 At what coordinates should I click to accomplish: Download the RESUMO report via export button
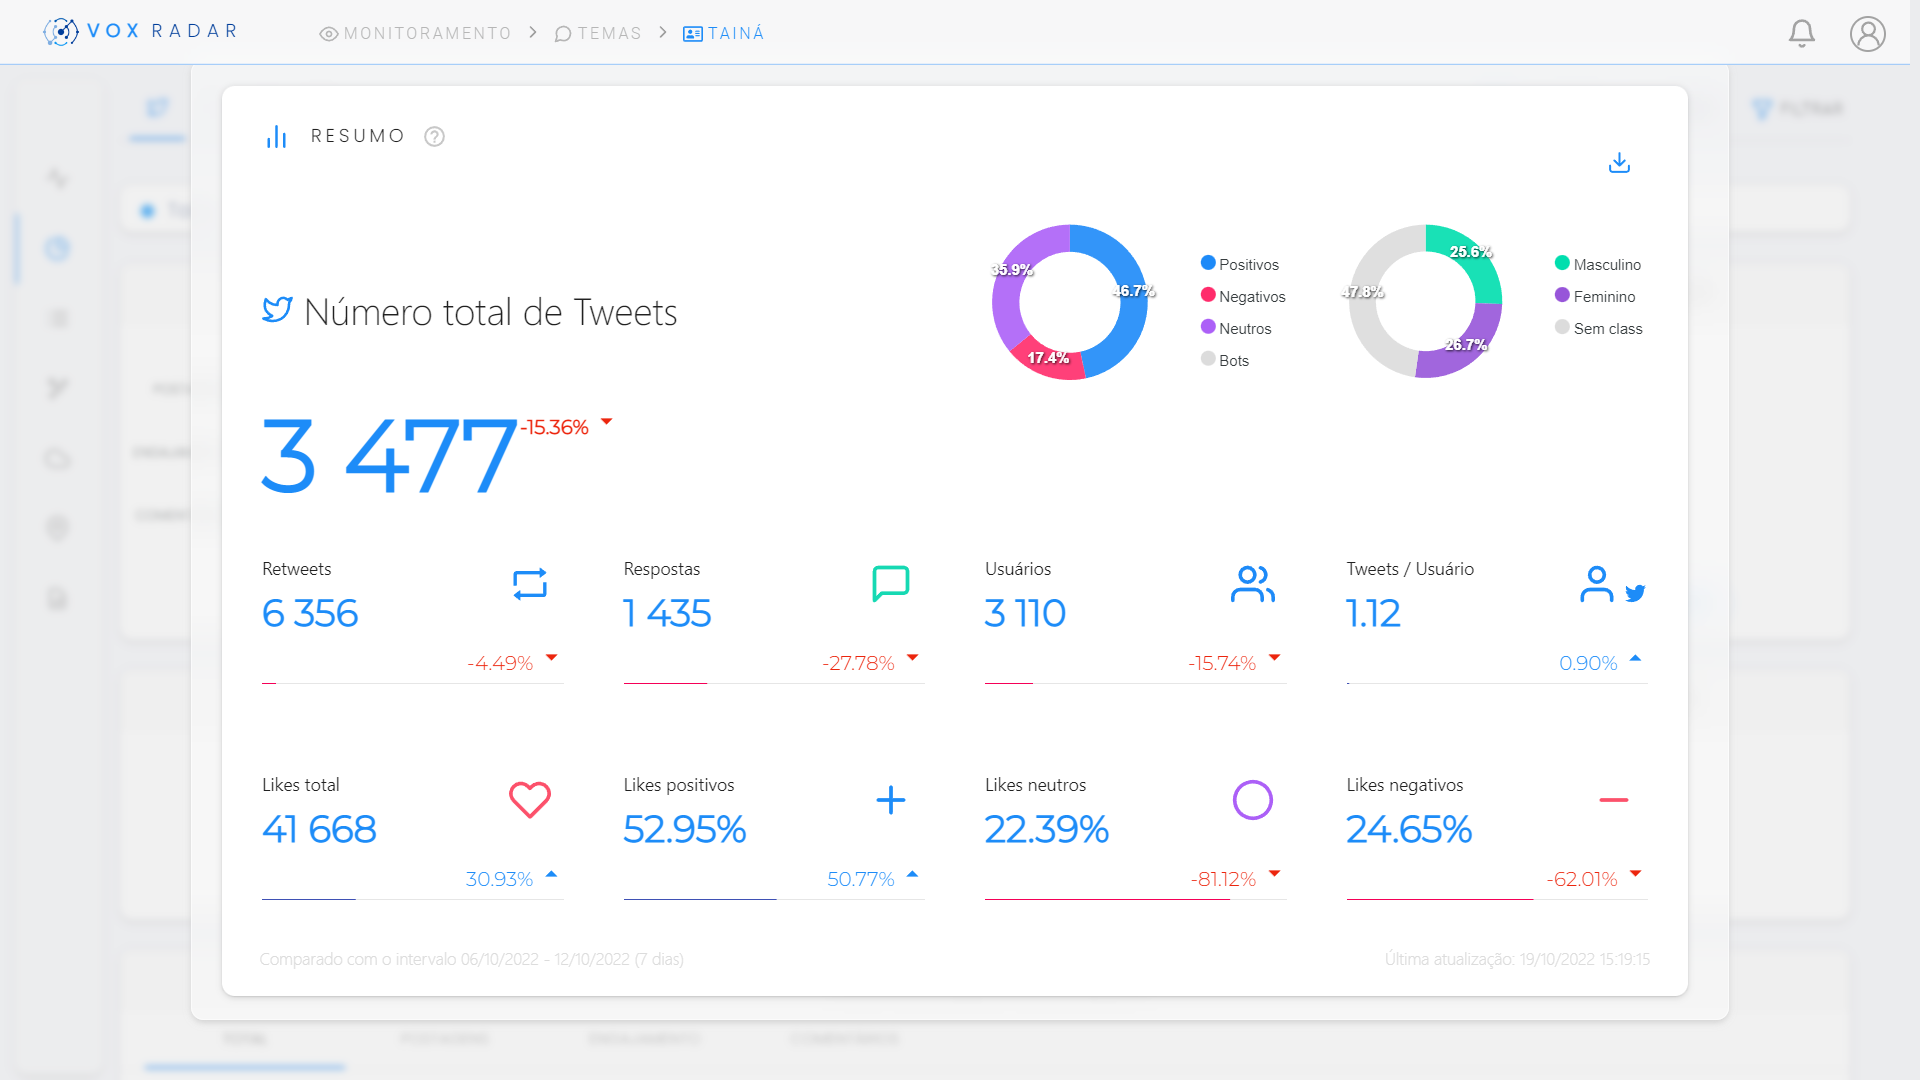(x=1620, y=162)
